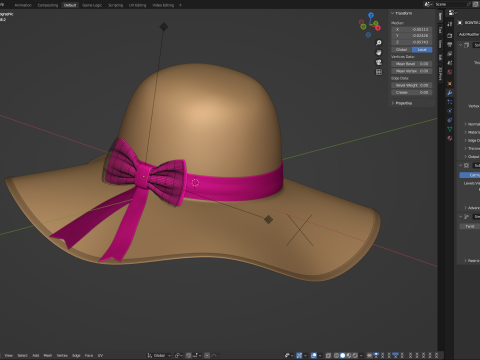480x360 pixels.
Task: Open the Material properties sphere icon
Action: (x=450, y=138)
